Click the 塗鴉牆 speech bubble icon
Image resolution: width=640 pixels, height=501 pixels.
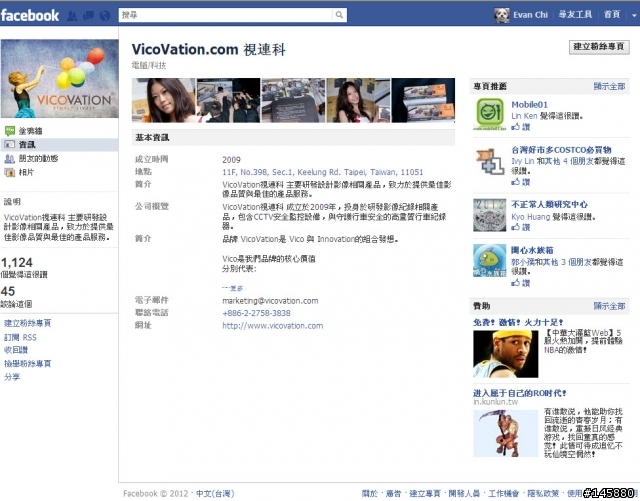point(10,131)
